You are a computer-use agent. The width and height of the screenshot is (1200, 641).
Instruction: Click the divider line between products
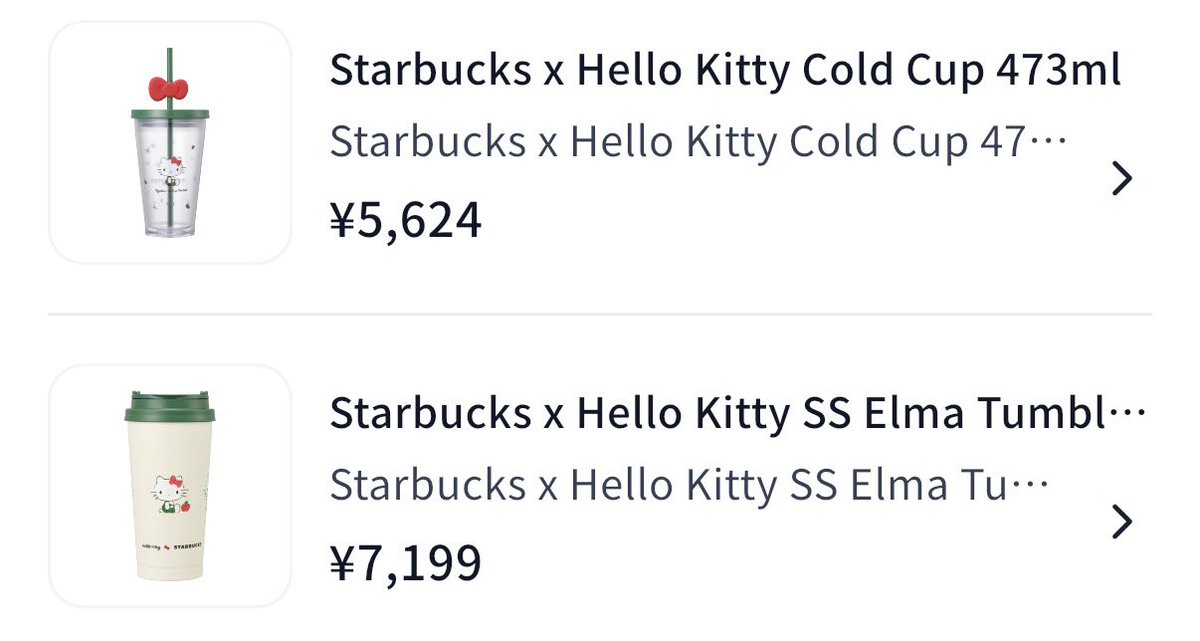point(600,314)
